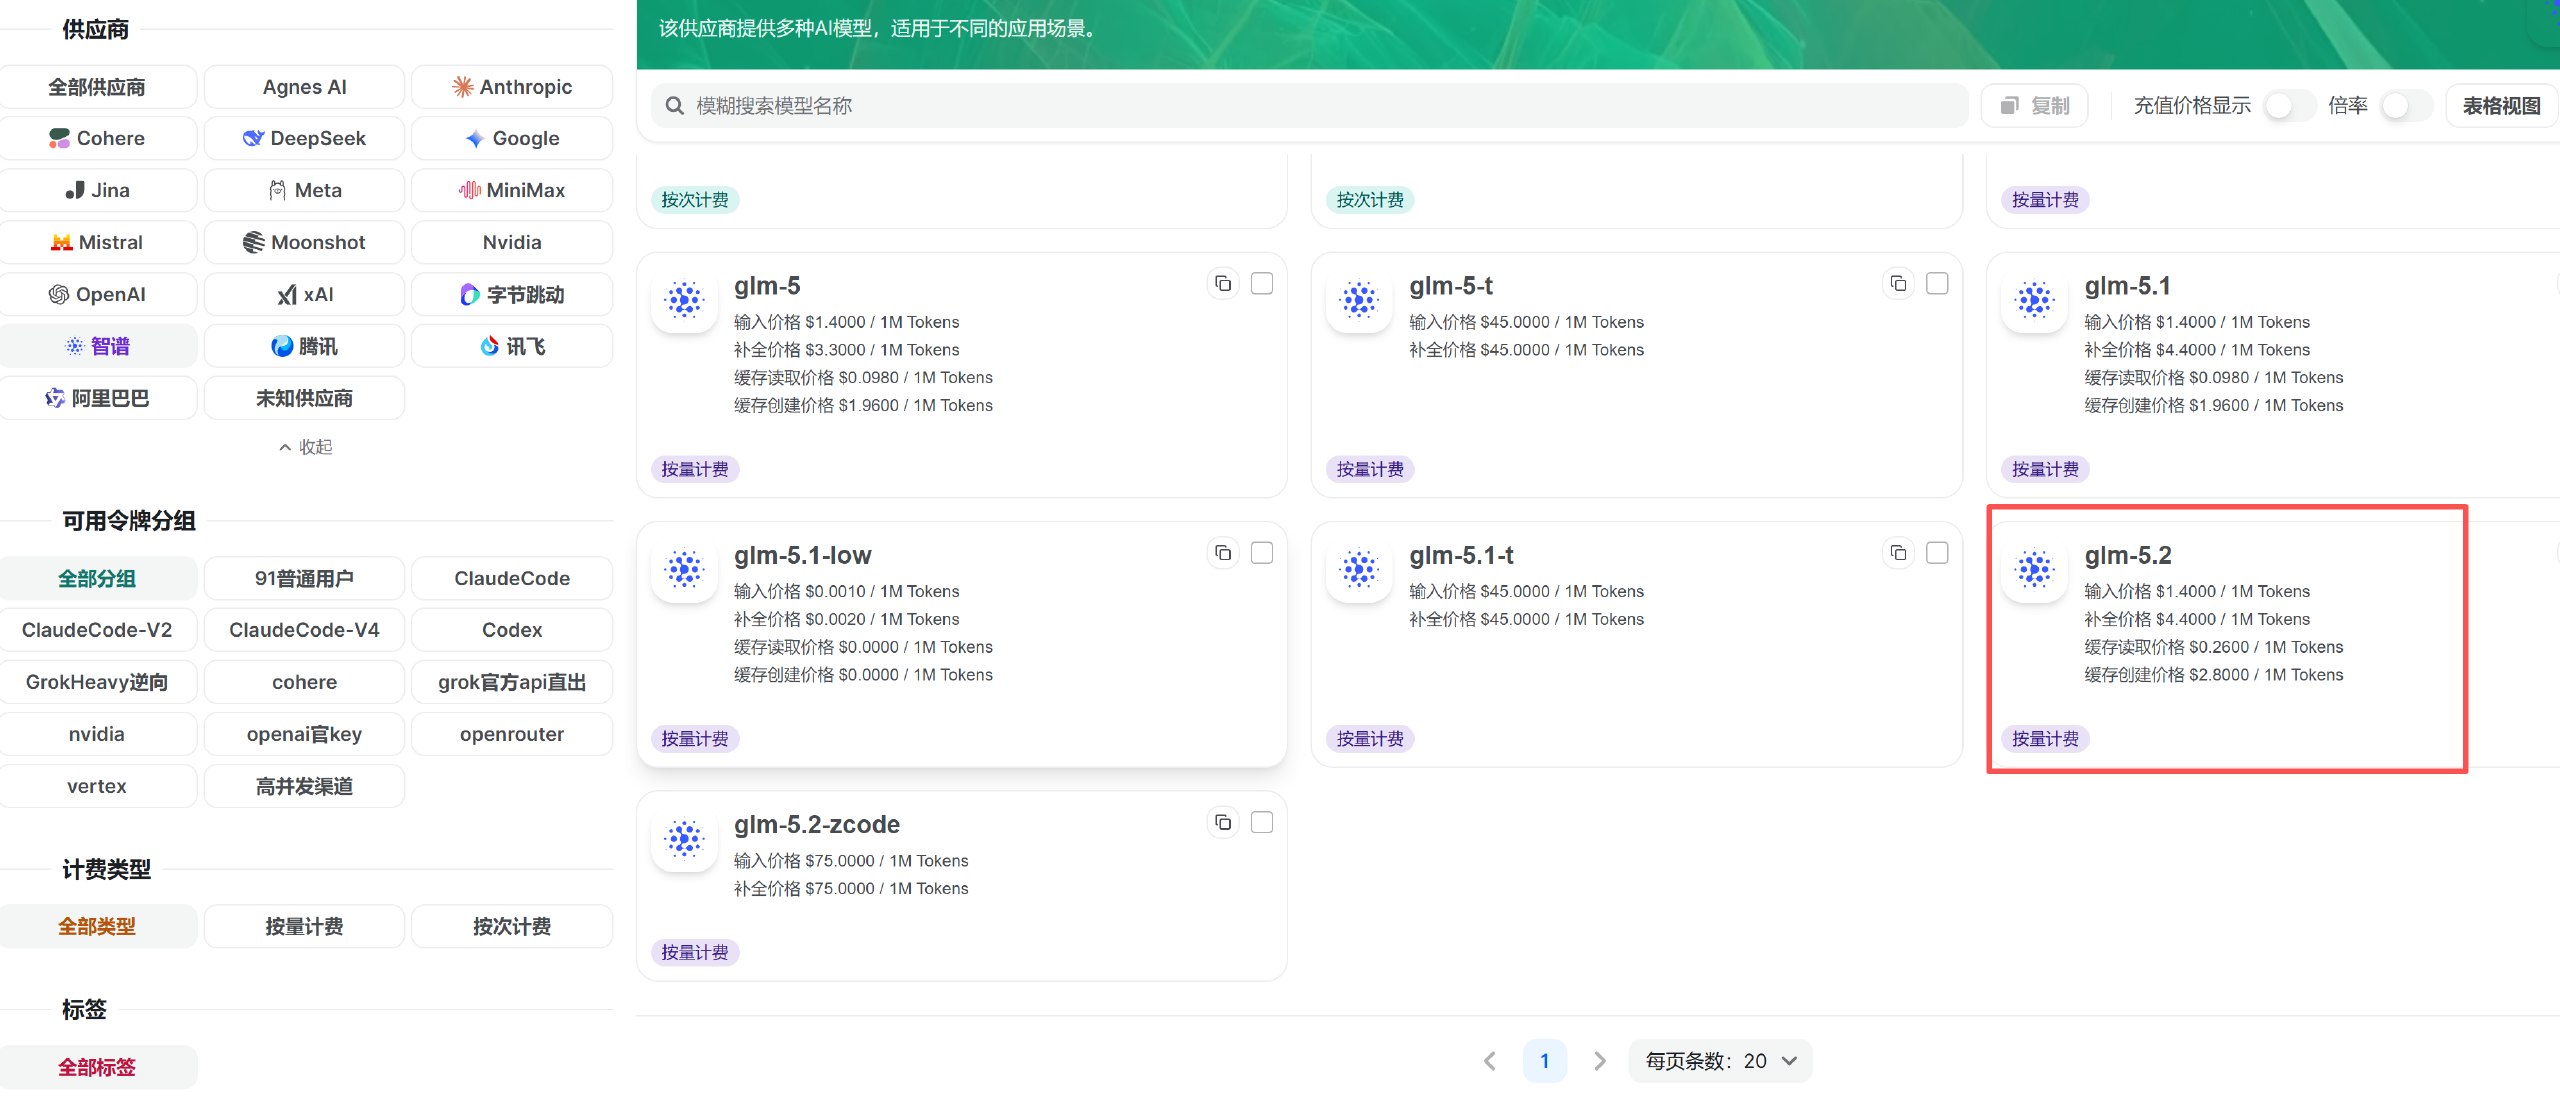Filter by 讯飞 supplier
This screenshot has height=1104, width=2560.
tap(512, 346)
